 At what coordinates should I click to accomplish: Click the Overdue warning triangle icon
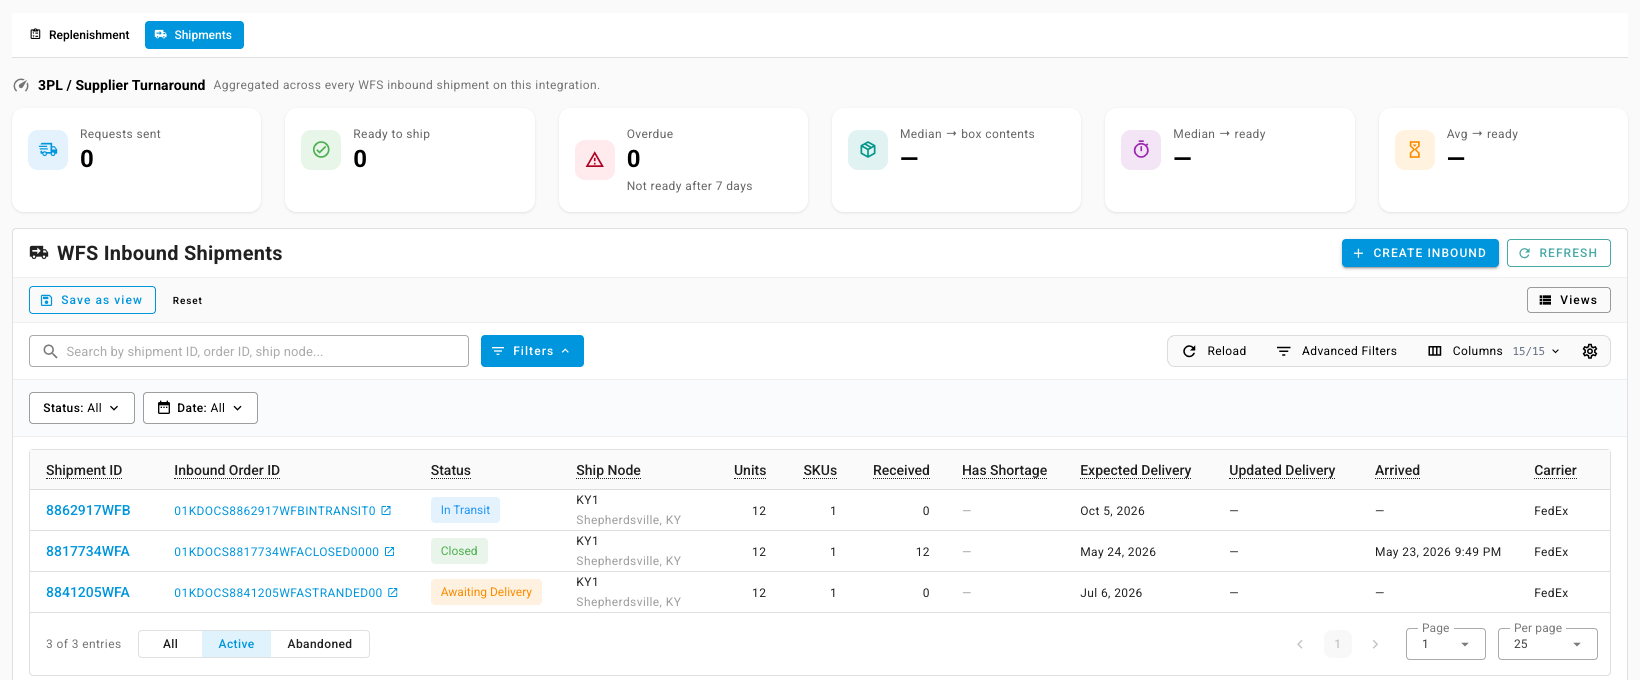point(595,160)
